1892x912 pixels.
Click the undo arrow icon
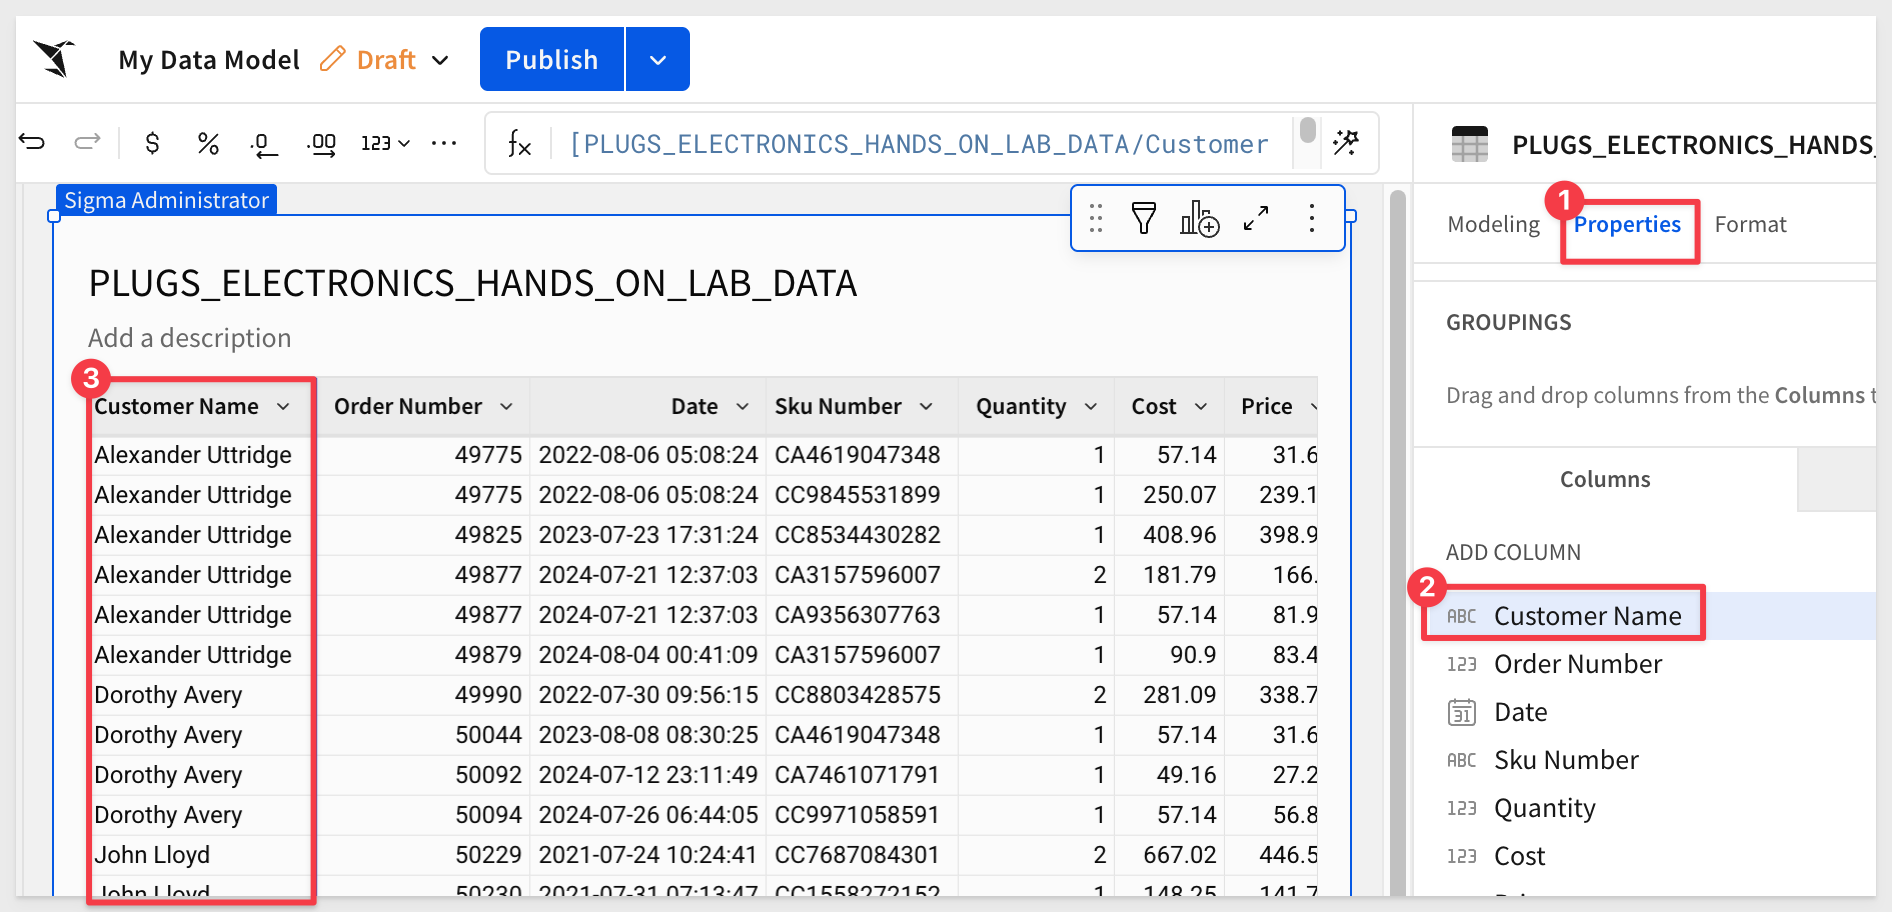coord(32,142)
